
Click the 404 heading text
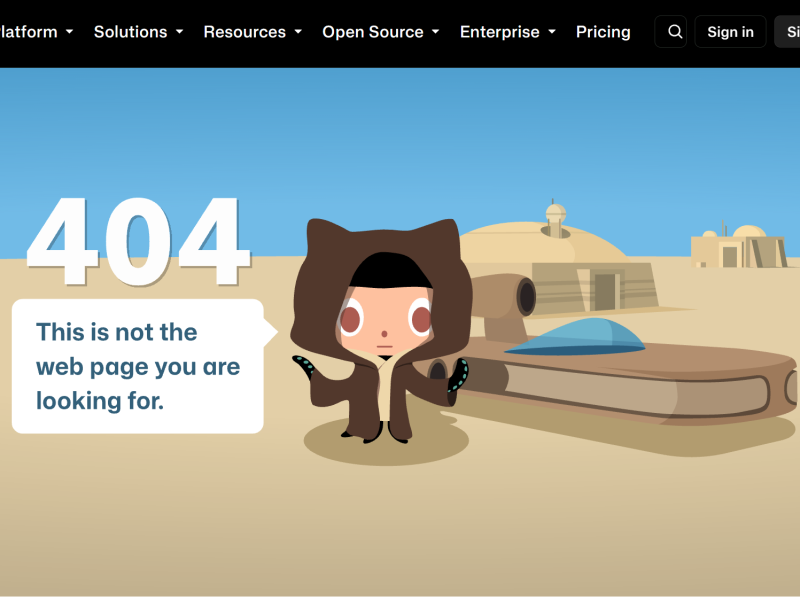click(139, 241)
